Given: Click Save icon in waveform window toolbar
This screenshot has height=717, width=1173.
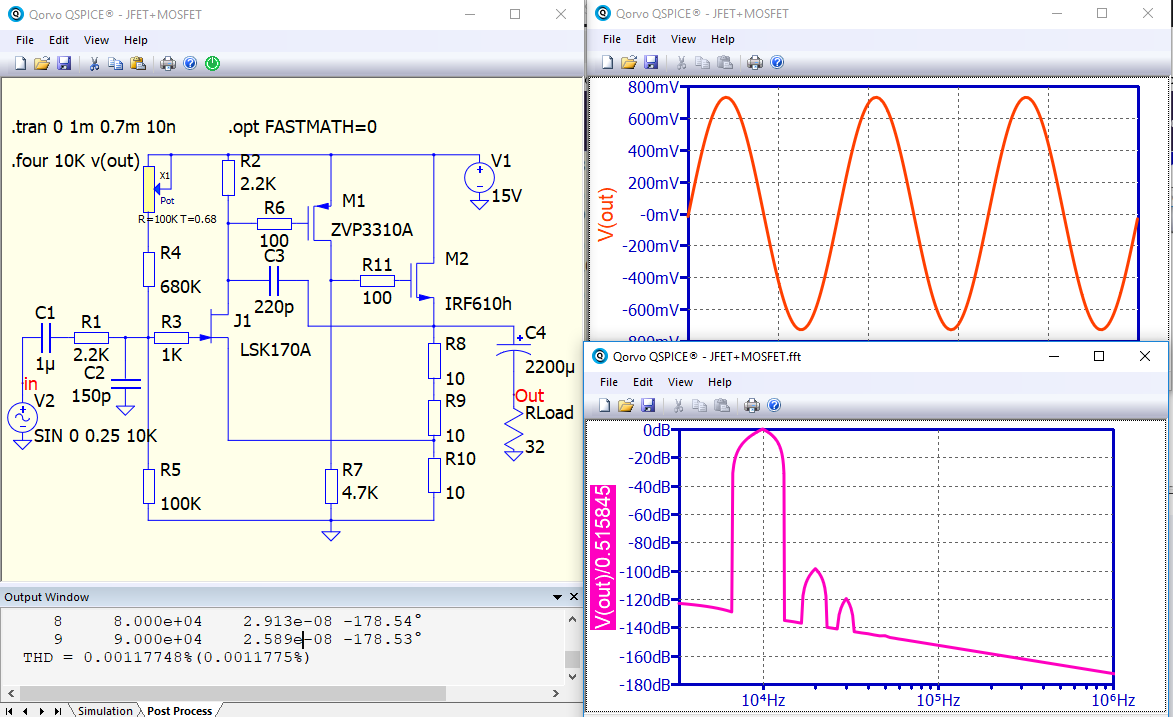Looking at the screenshot, I should 651,62.
